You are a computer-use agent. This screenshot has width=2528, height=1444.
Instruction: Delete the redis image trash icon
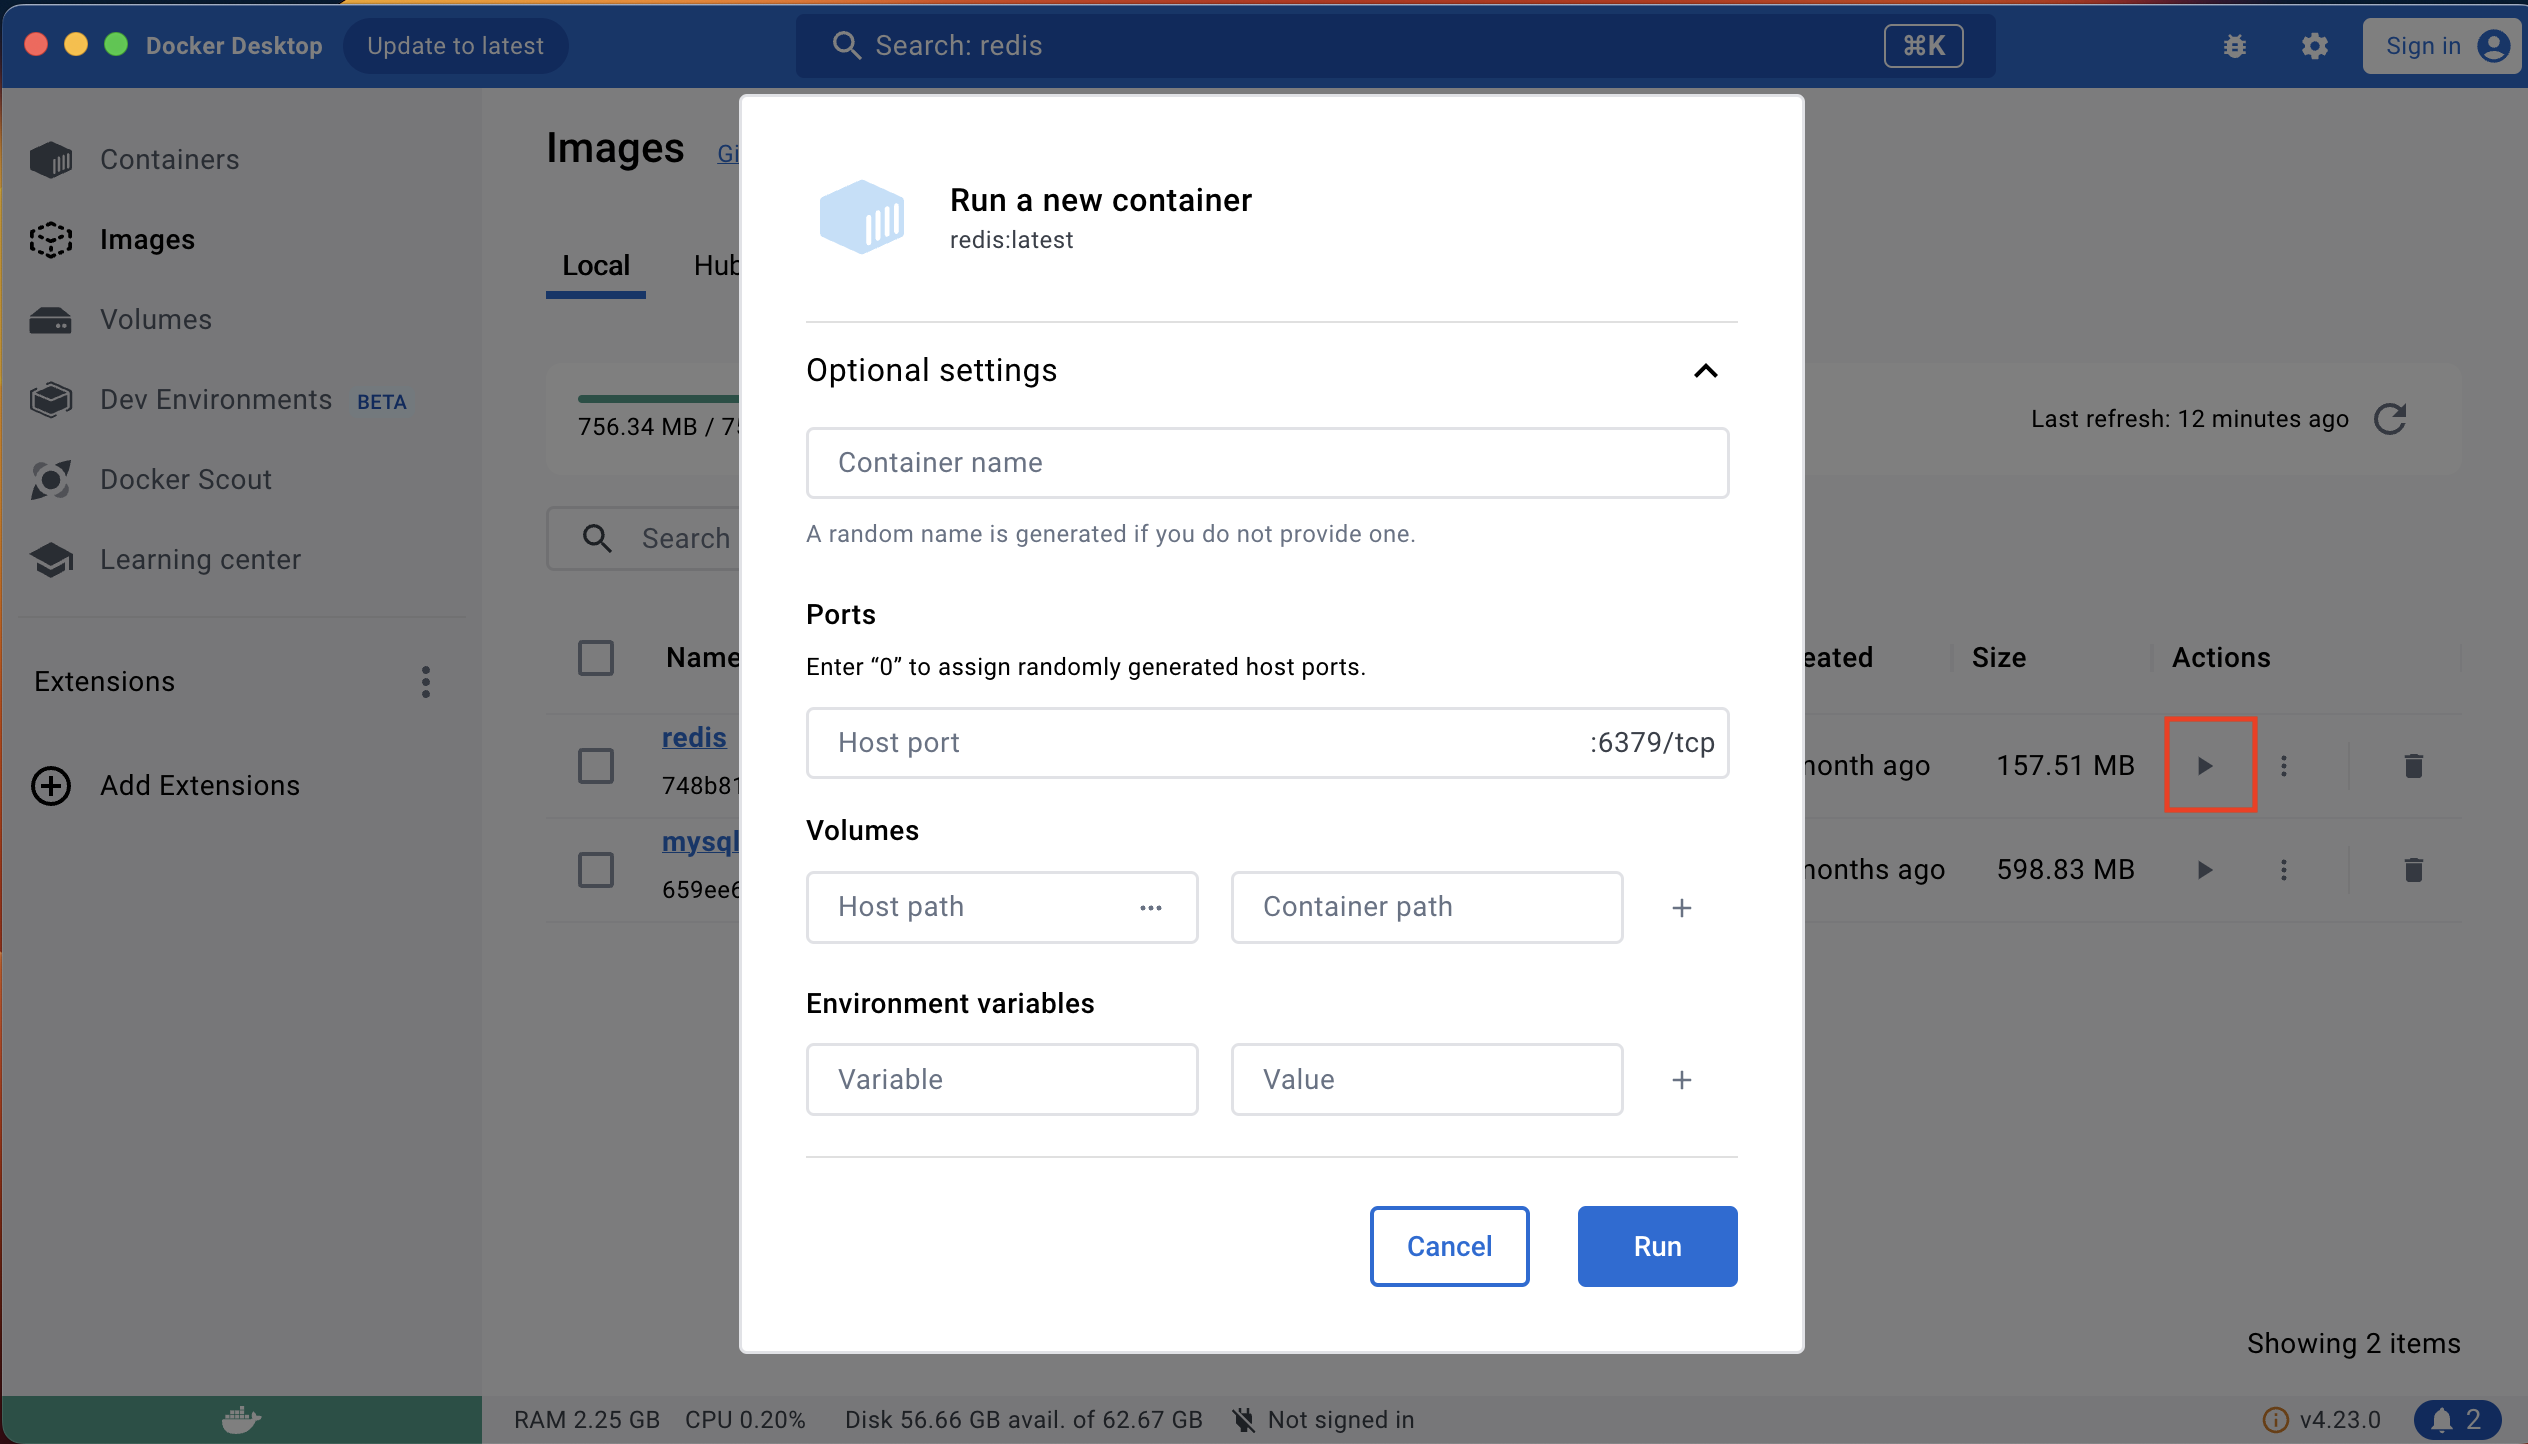[x=2414, y=766]
